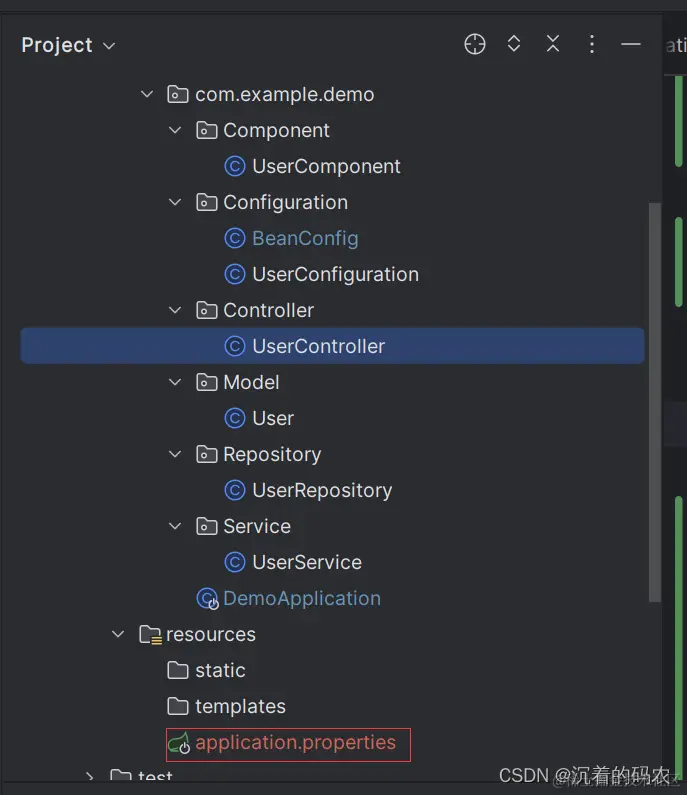This screenshot has height=795, width=687.
Task: Click the Project tree vertical scrollbar
Action: (x=655, y=400)
